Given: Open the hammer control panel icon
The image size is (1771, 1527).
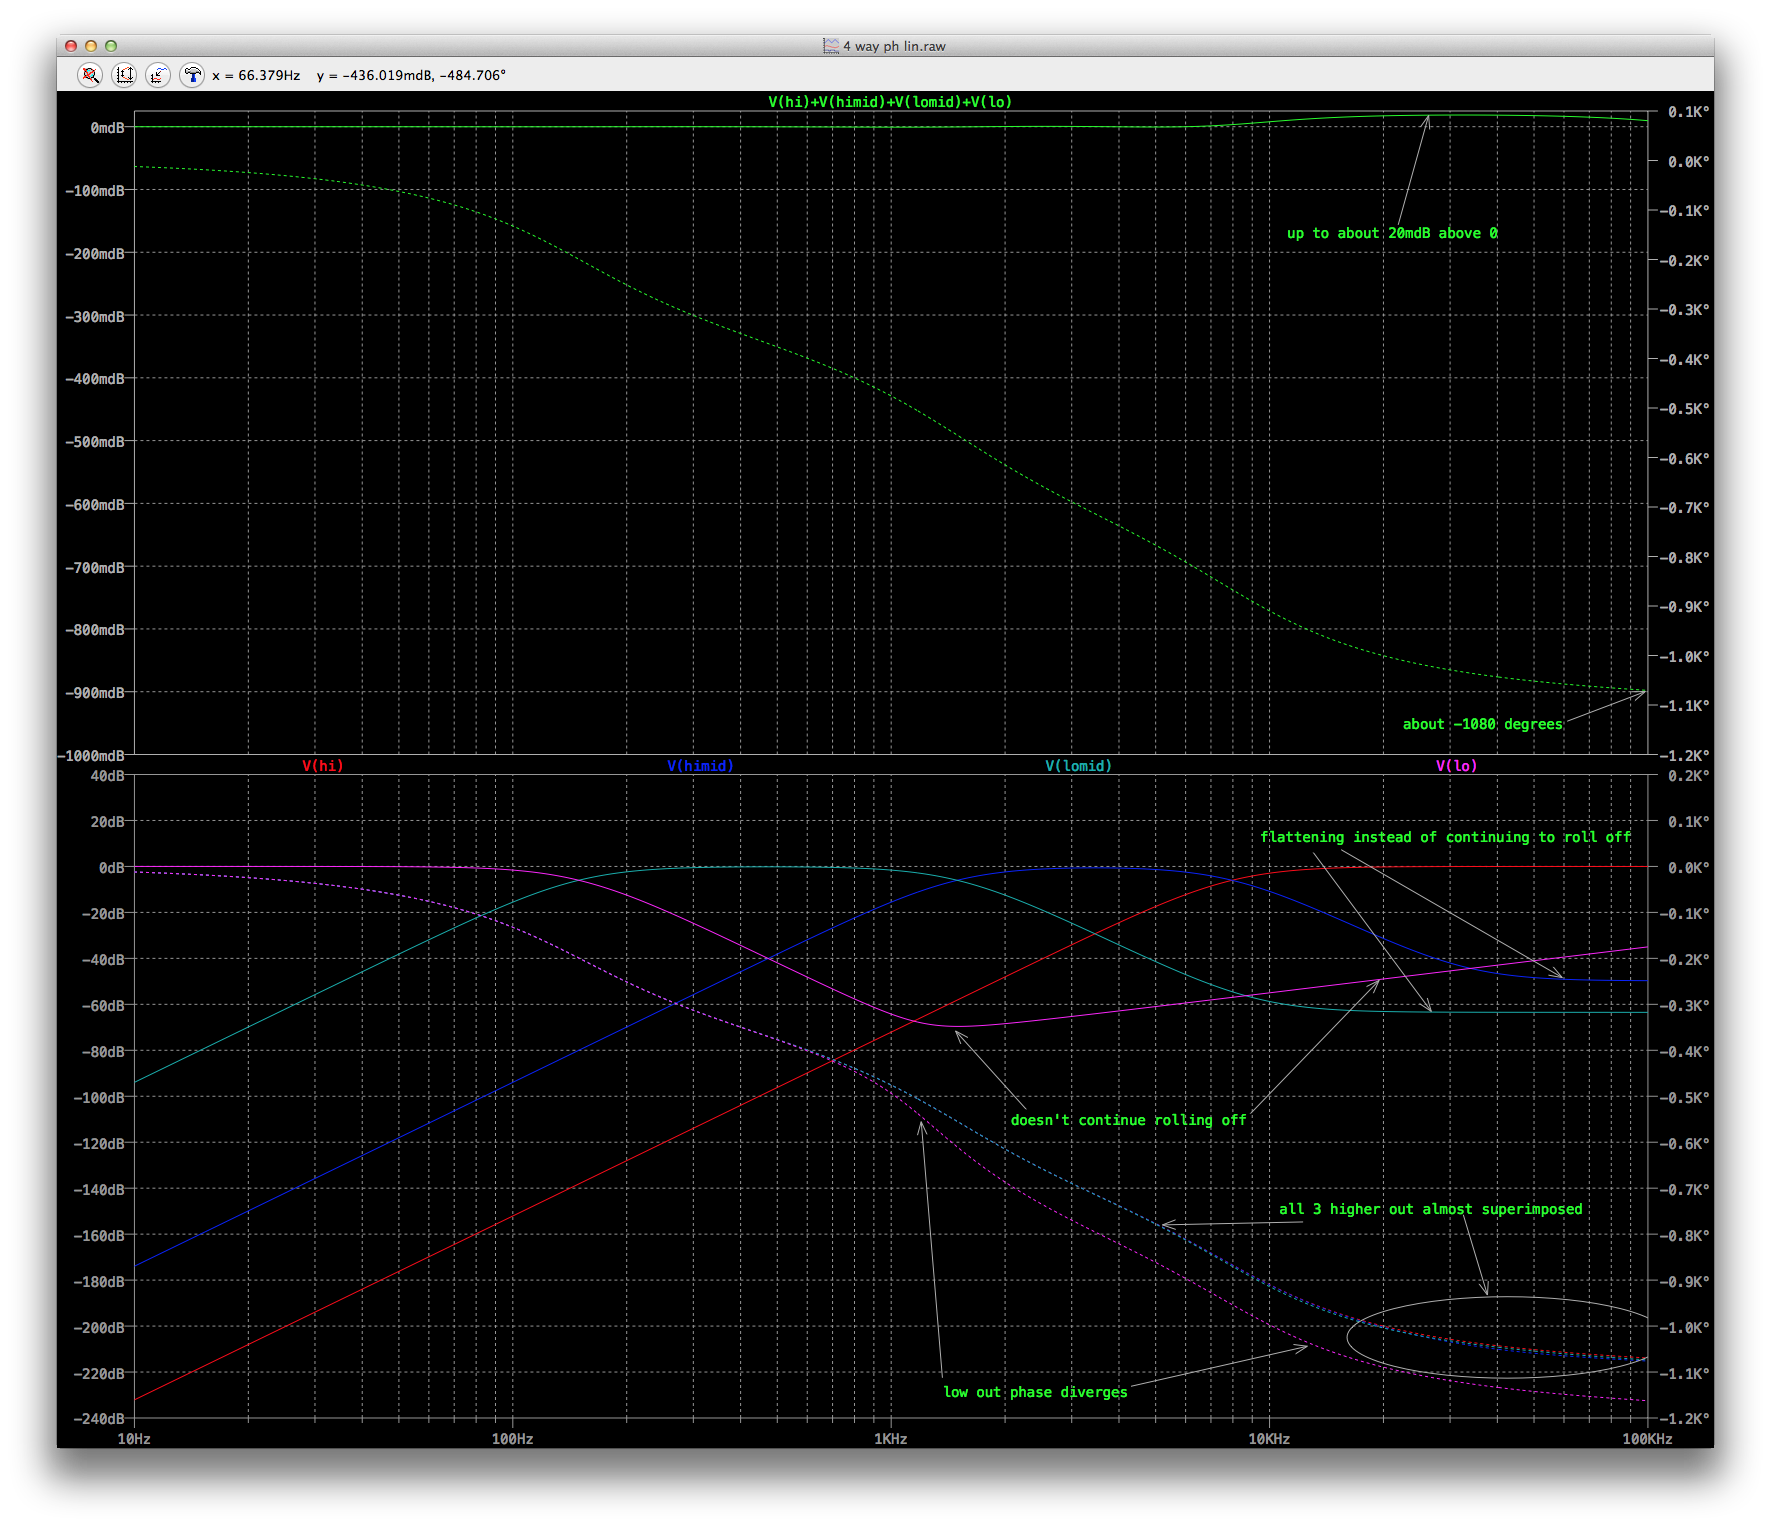Looking at the screenshot, I should [192, 75].
